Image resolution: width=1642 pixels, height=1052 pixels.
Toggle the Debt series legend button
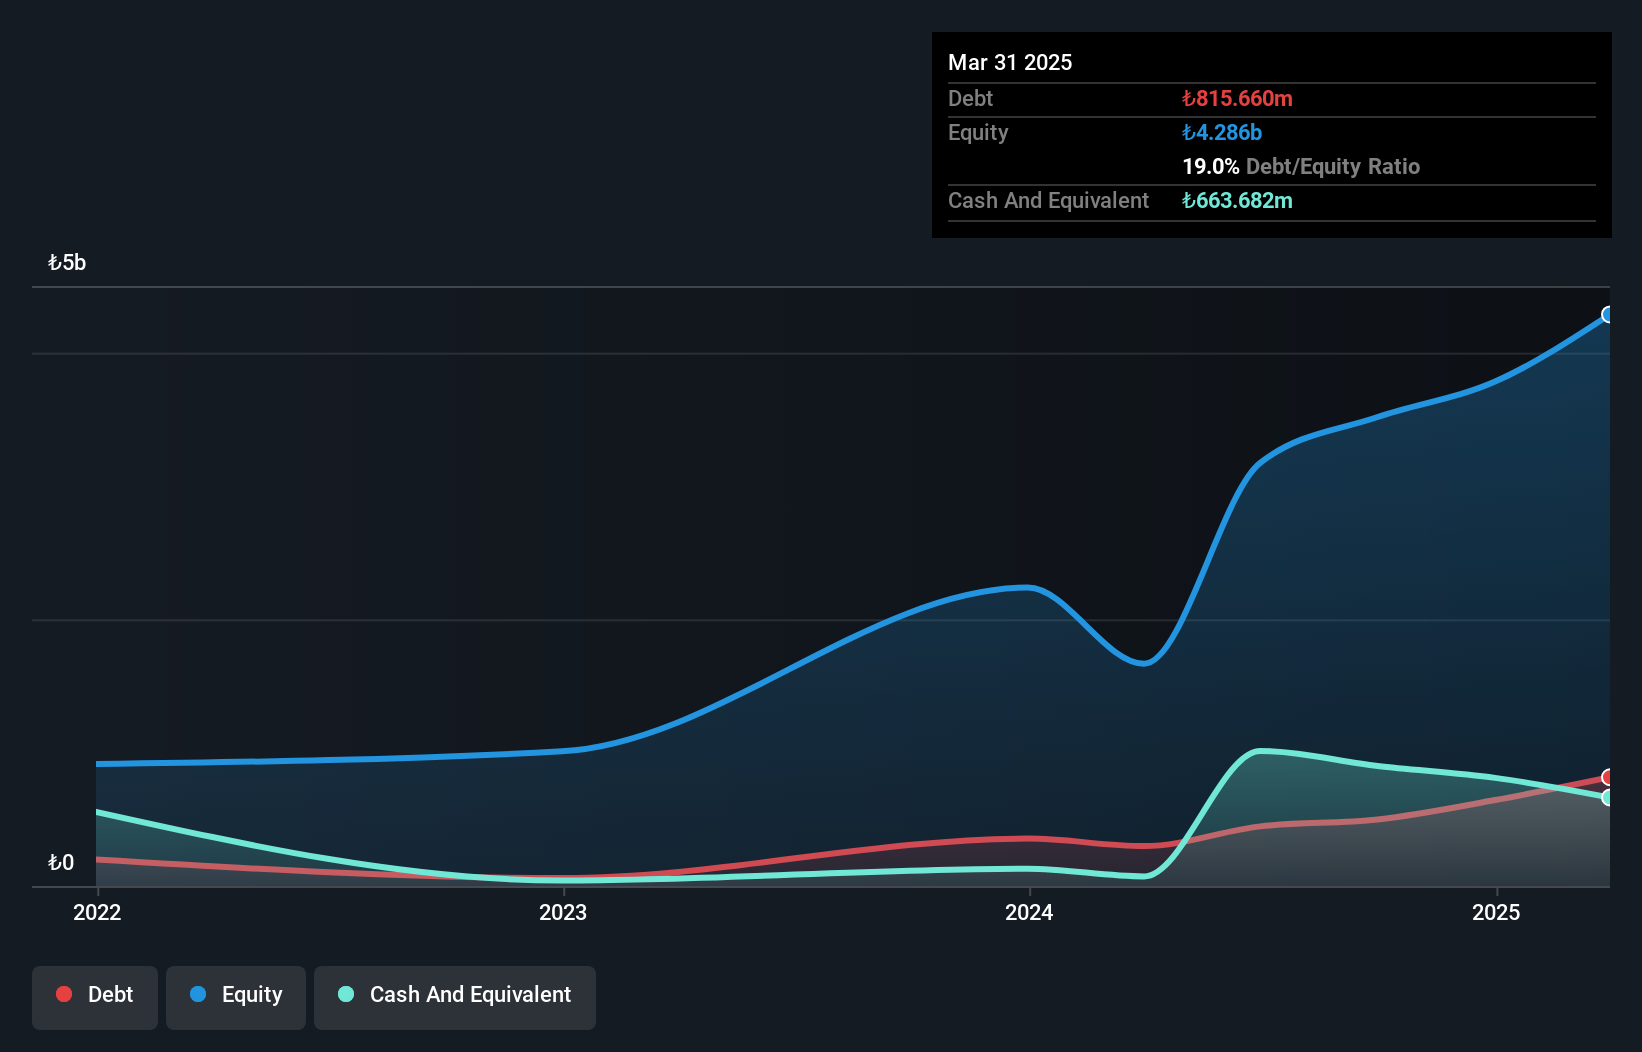click(95, 997)
